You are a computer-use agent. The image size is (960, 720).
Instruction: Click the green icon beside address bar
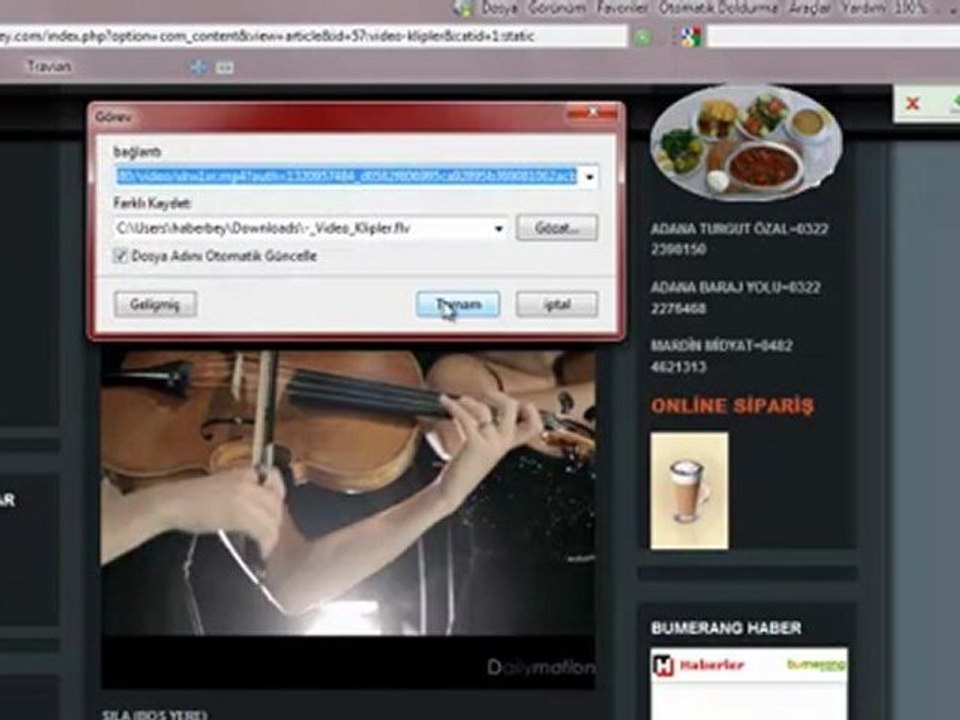(x=642, y=37)
